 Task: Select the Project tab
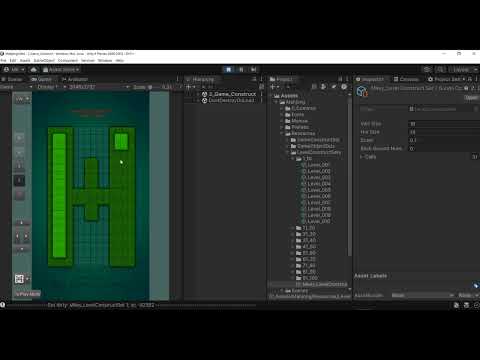point(281,79)
